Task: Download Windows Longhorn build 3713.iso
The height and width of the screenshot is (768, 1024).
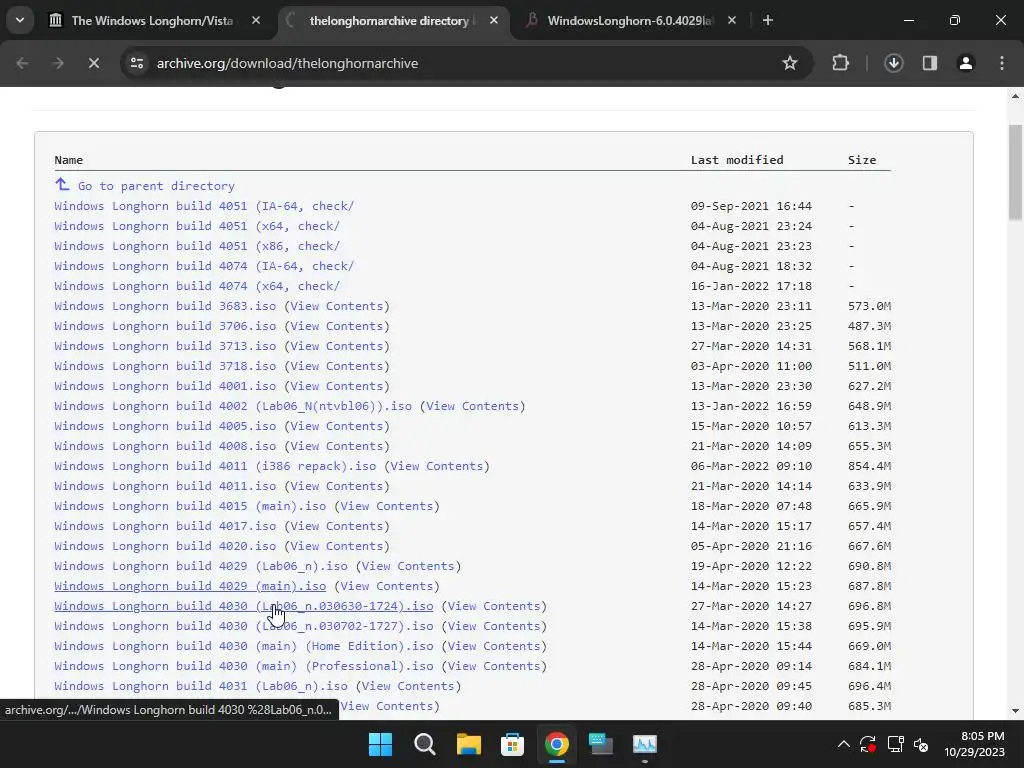Action: click(x=165, y=346)
